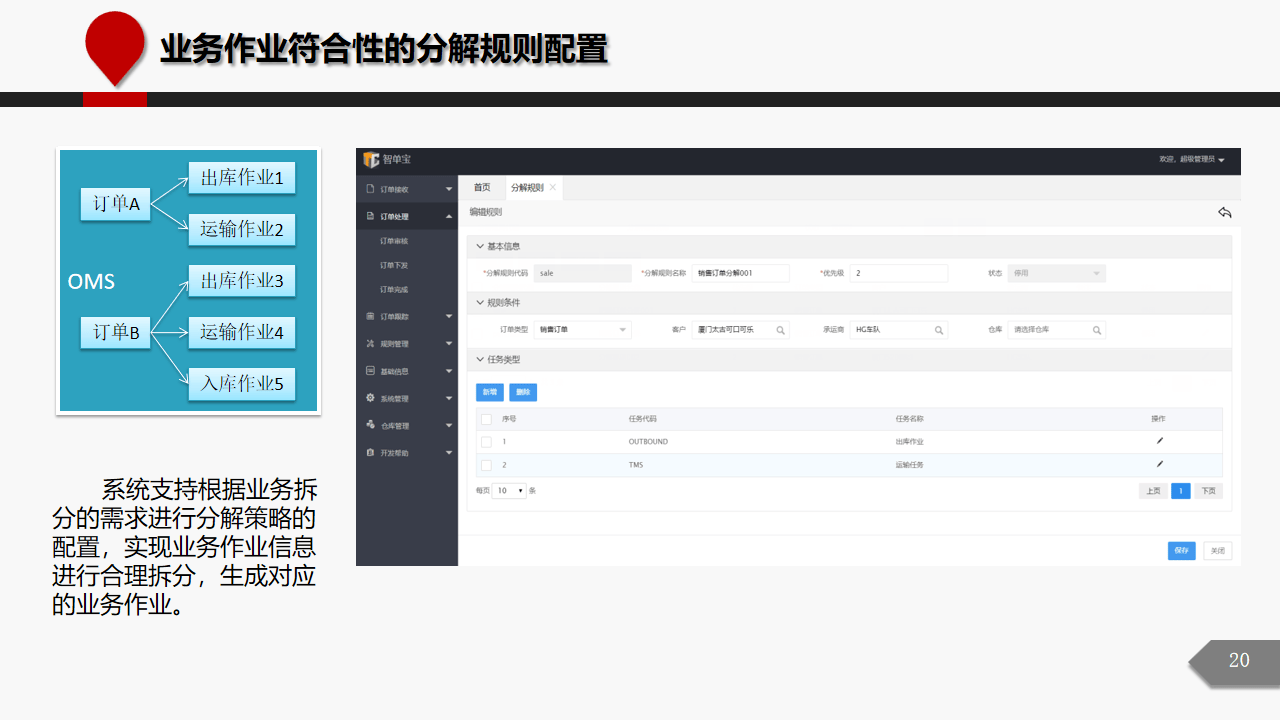The width and height of the screenshot is (1280, 720).
Task: Click the 订单B box in OMS diagram
Action: pos(115,333)
